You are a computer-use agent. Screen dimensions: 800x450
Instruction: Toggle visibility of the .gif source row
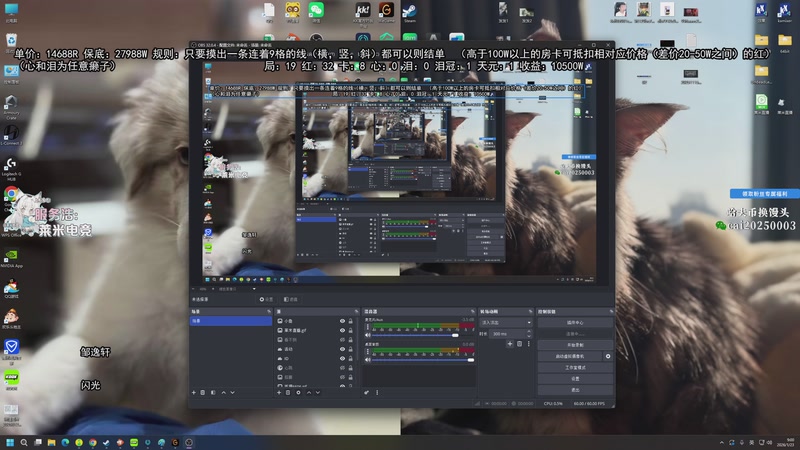coord(342,330)
